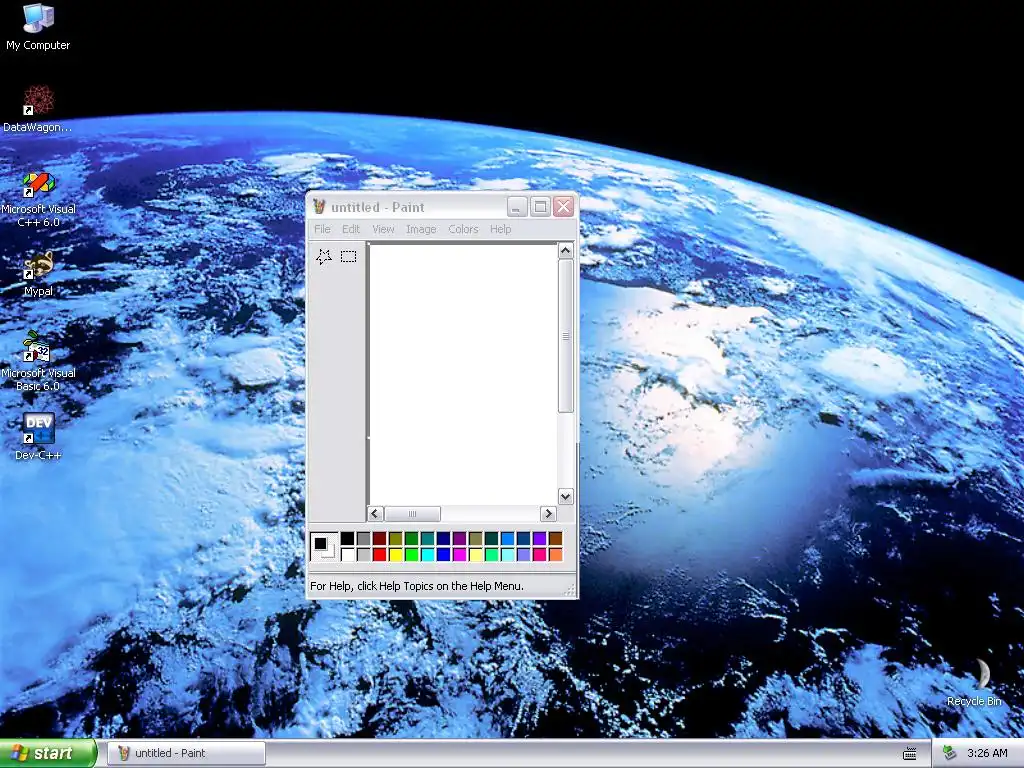Maximize the Paint window
This screenshot has height=768, width=1024.
click(540, 207)
